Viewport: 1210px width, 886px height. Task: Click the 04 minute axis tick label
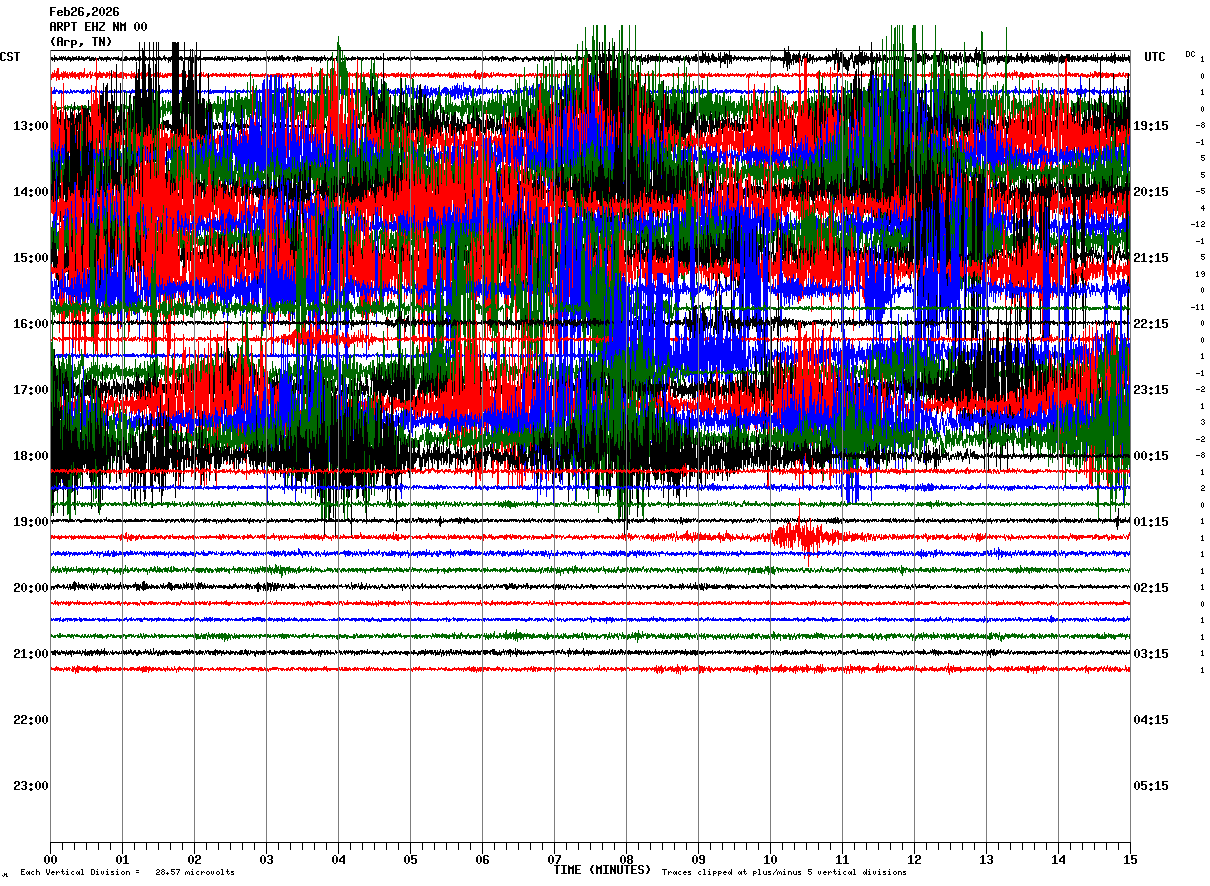[338, 859]
